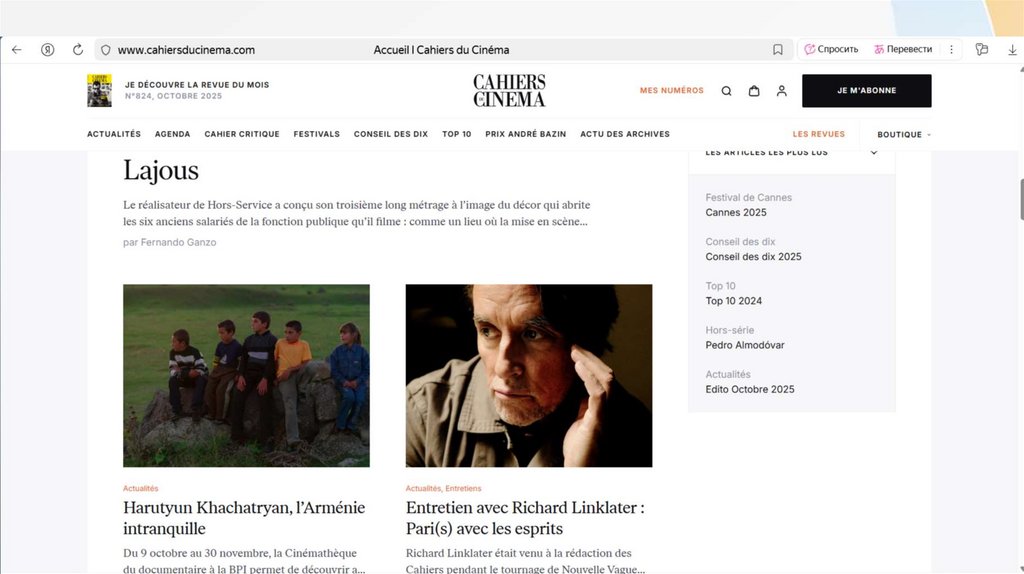Open the Lajous article headline
1024x574 pixels.
click(x=161, y=170)
